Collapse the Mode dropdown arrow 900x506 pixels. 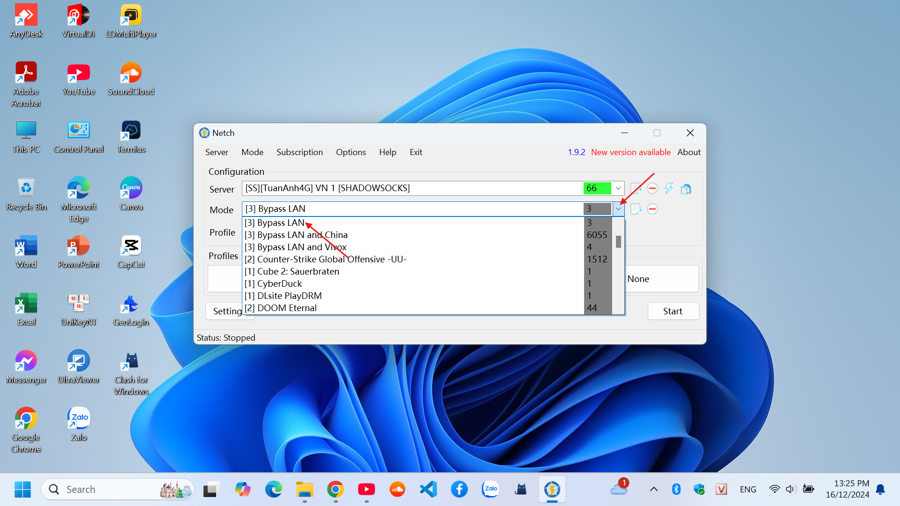[618, 209]
